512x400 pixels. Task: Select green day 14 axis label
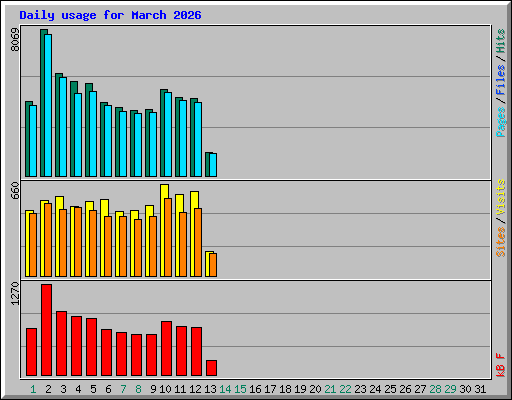pyautogui.click(x=225, y=389)
